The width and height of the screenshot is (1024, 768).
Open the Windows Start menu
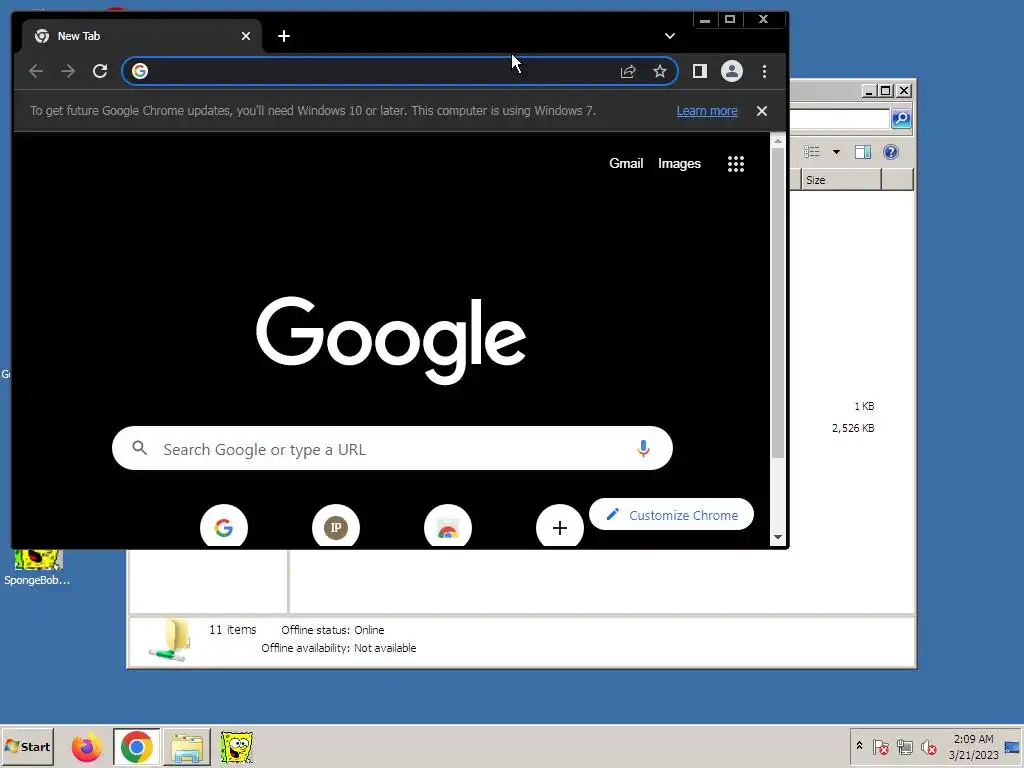click(27, 746)
